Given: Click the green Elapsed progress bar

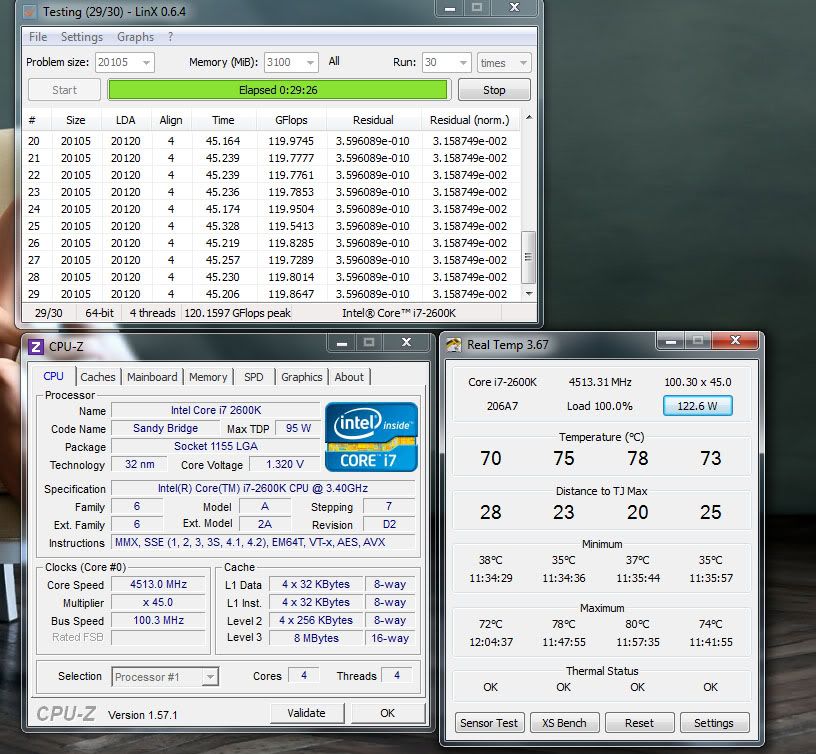Looking at the screenshot, I should pos(277,90).
